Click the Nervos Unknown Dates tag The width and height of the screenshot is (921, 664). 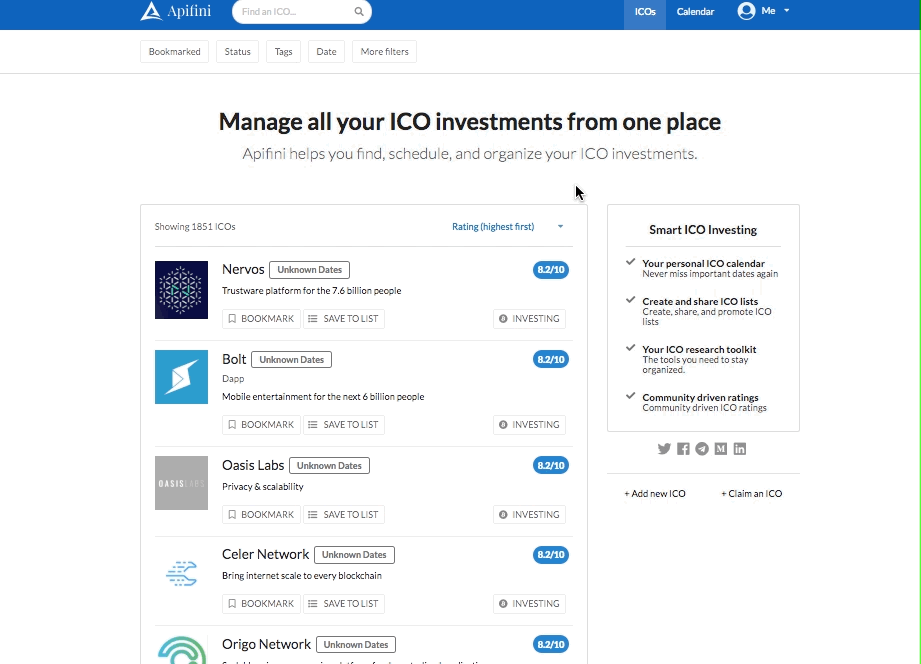[x=310, y=270]
